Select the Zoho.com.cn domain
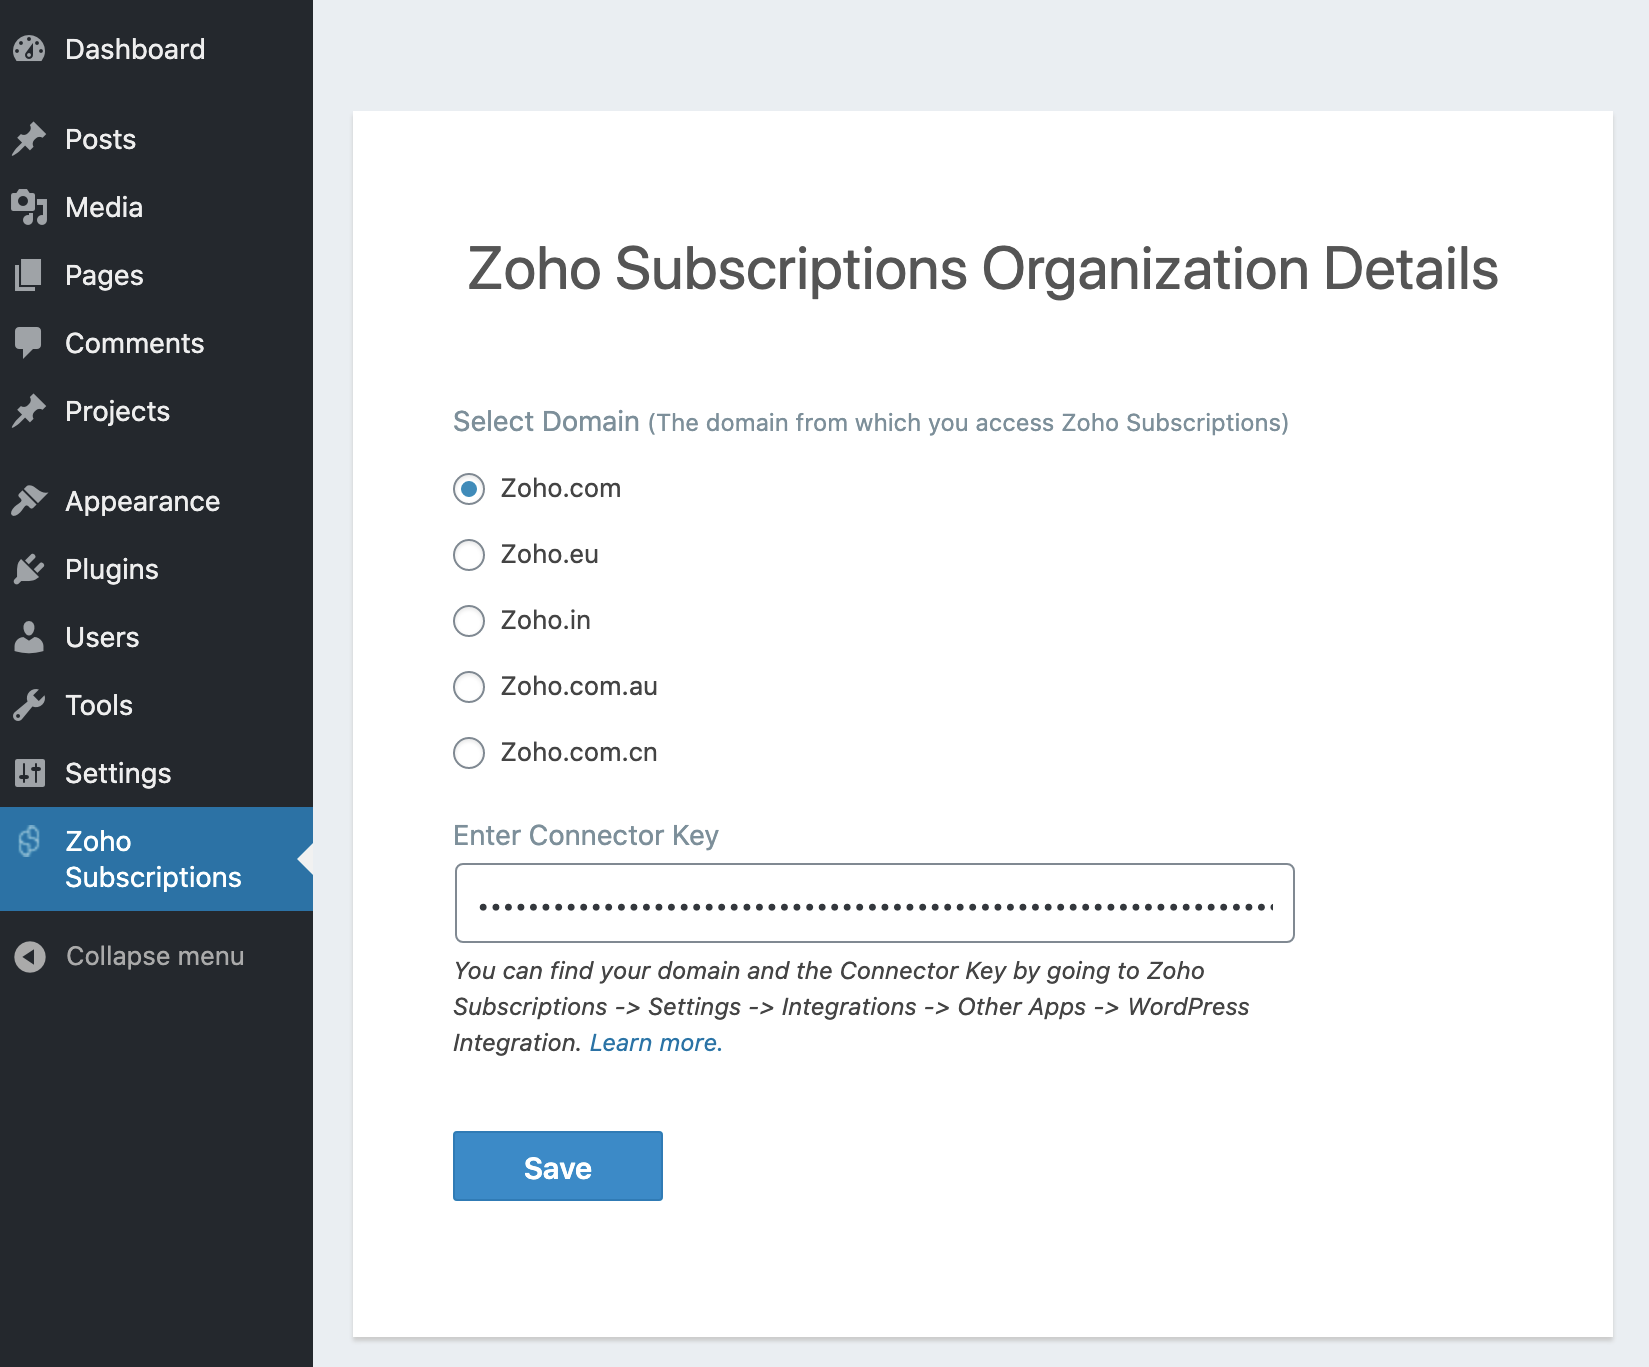The width and height of the screenshot is (1649, 1367). click(468, 753)
